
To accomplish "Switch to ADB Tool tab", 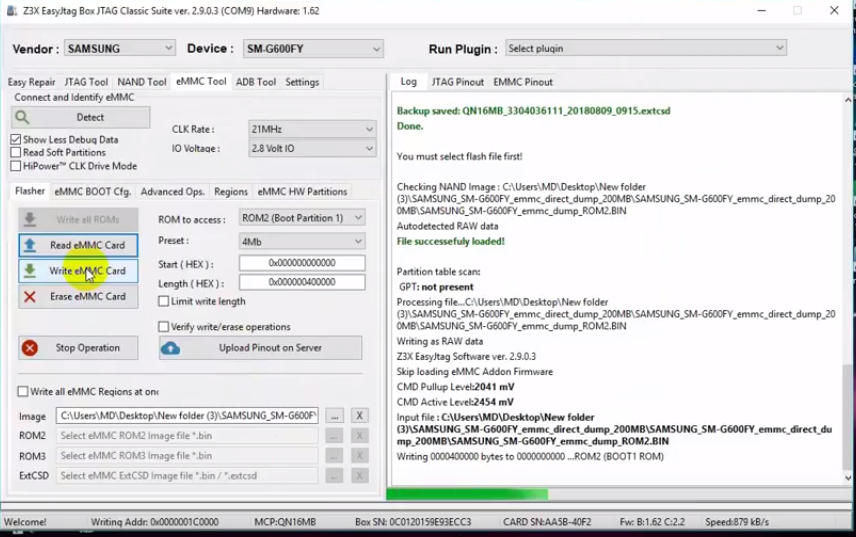I will pos(255,82).
